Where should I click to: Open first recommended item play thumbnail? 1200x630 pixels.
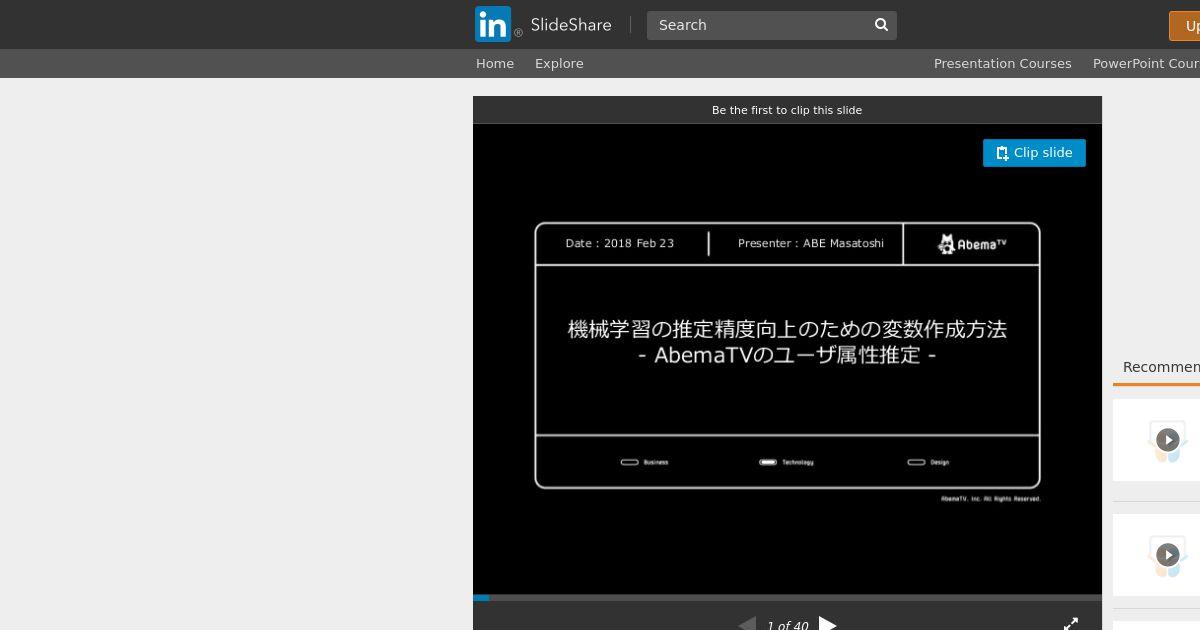1167,440
